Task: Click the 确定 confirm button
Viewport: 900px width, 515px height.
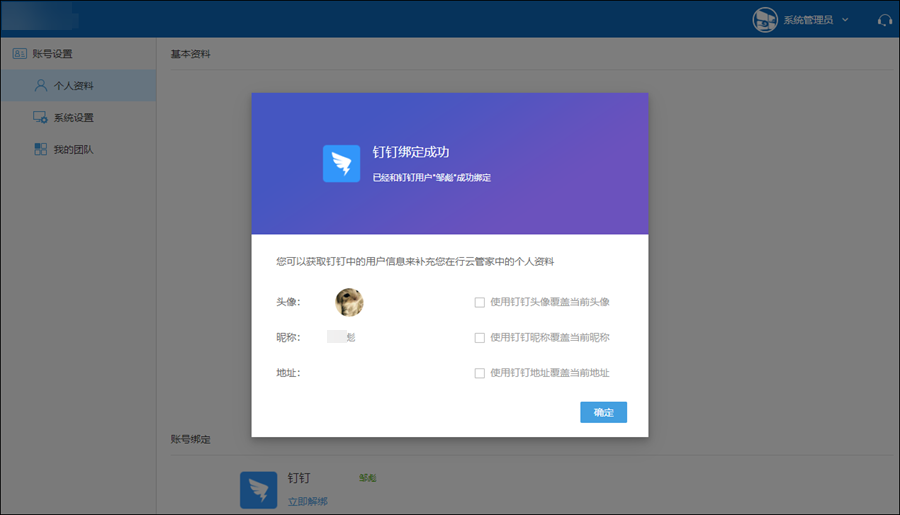Action: pyautogui.click(x=603, y=412)
